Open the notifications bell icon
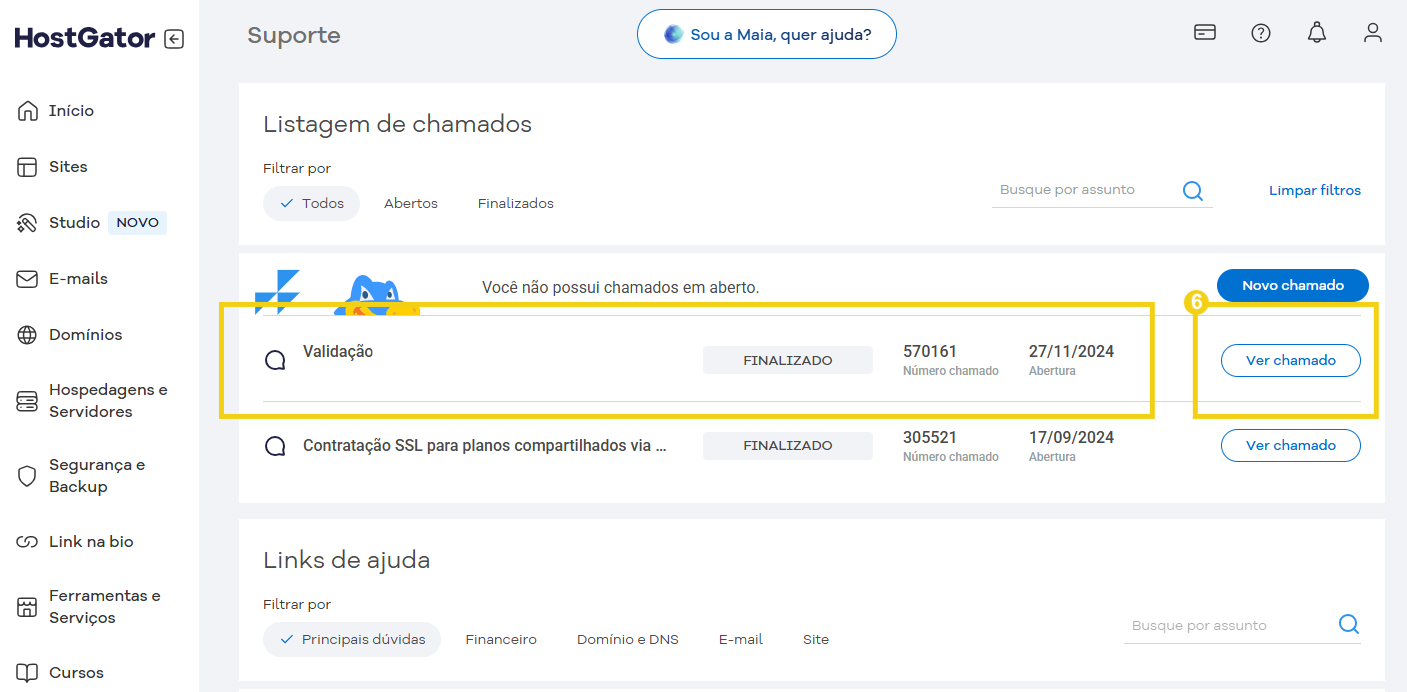The width and height of the screenshot is (1407, 692). 1317,33
